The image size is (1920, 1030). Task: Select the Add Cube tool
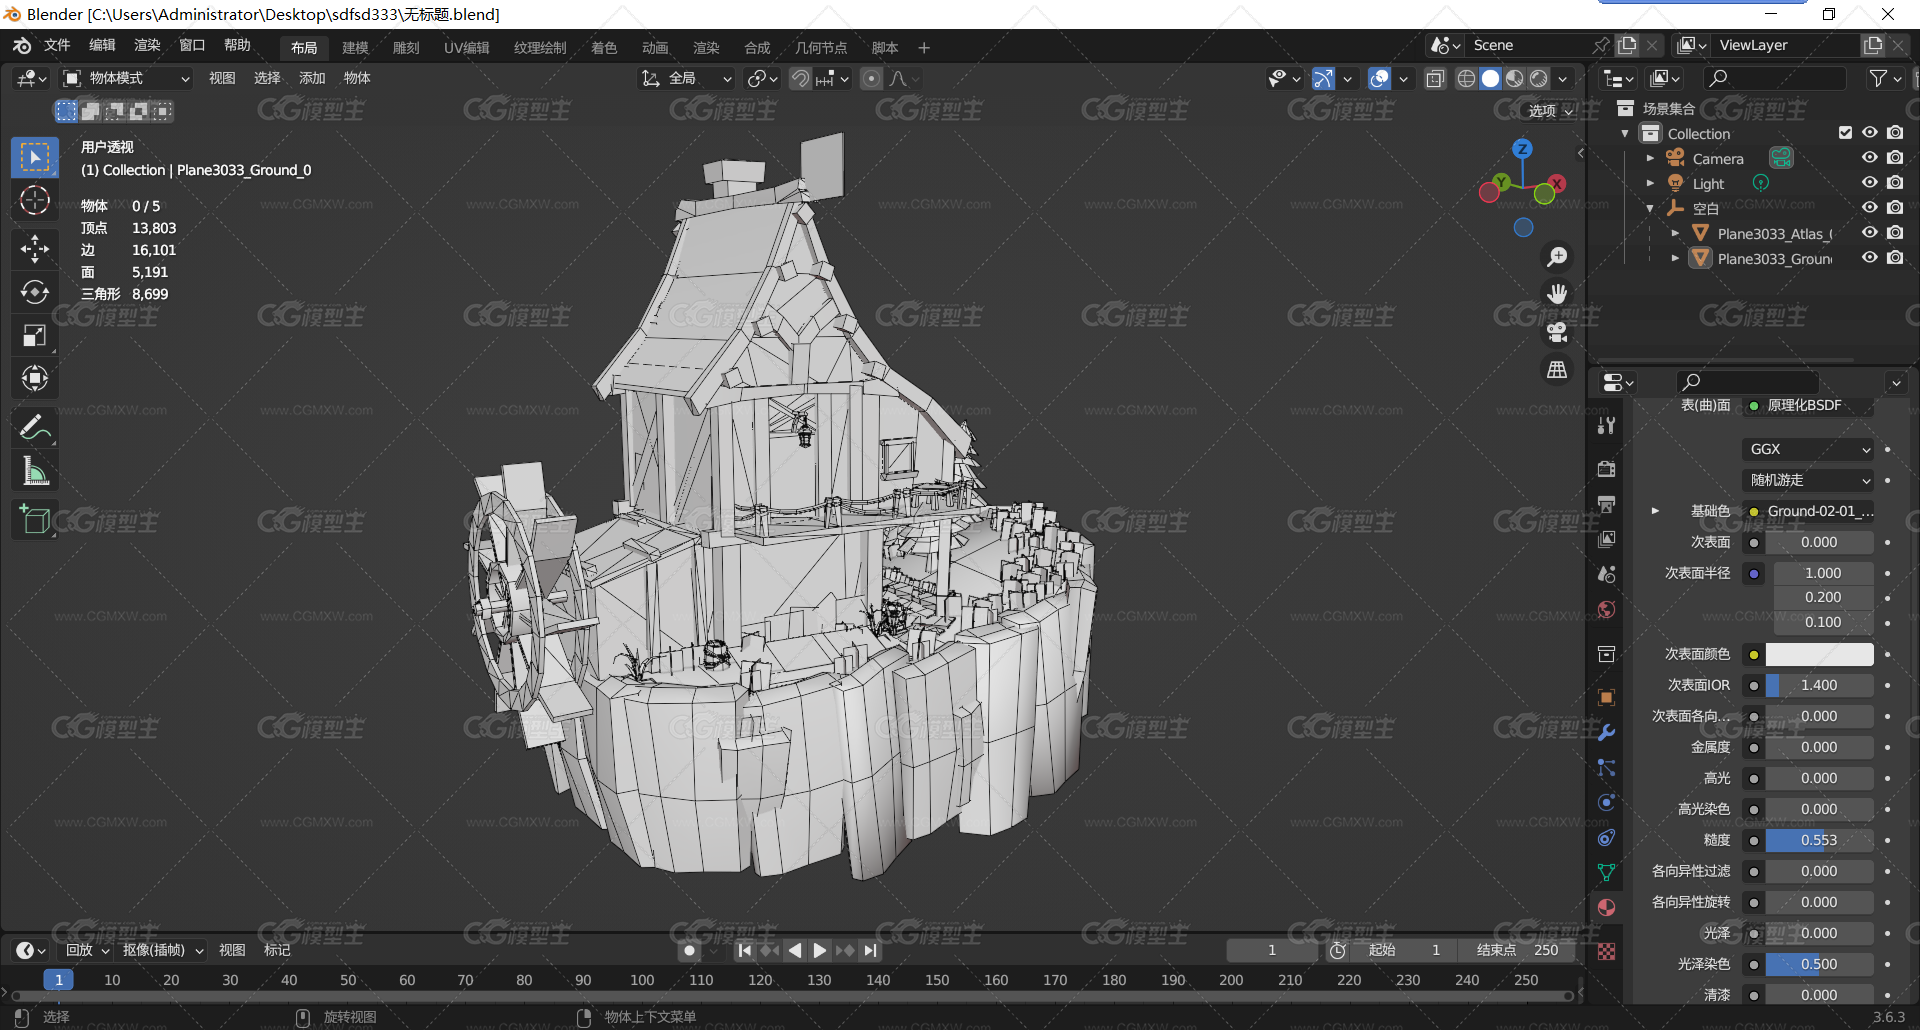(x=35, y=520)
